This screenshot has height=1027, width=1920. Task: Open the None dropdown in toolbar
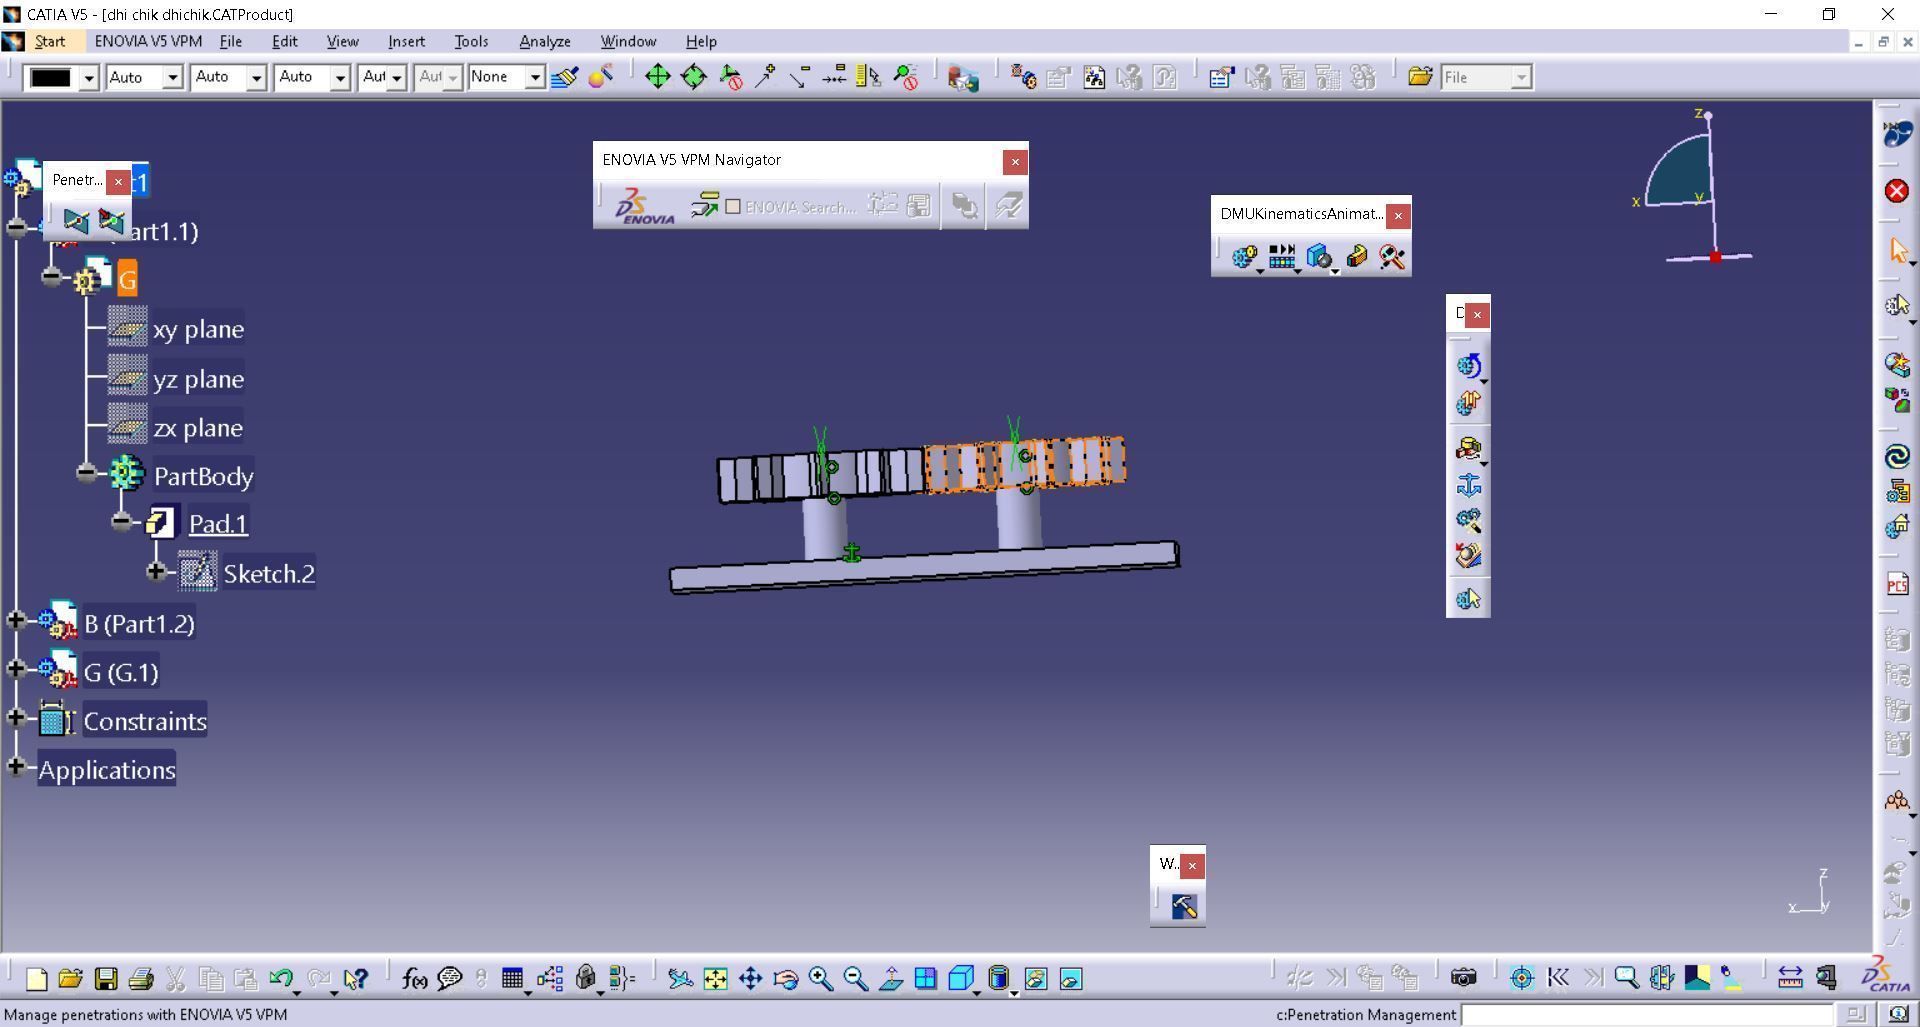[x=535, y=77]
